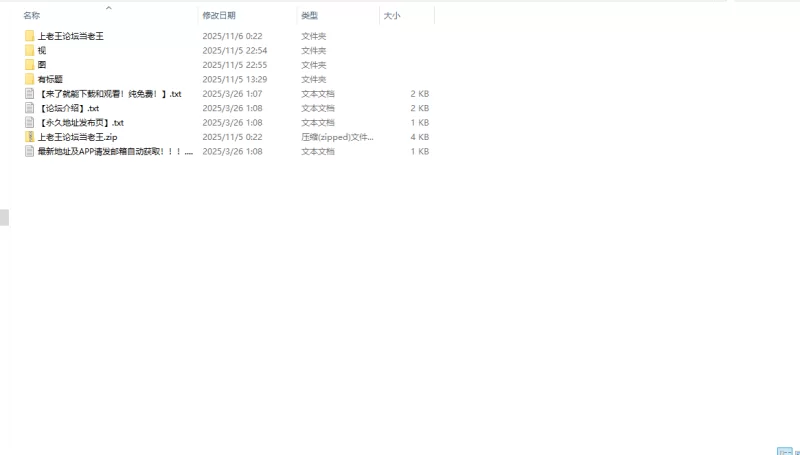Click the date 2025/11/5 13:29
800x455 pixels.
tap(235, 79)
